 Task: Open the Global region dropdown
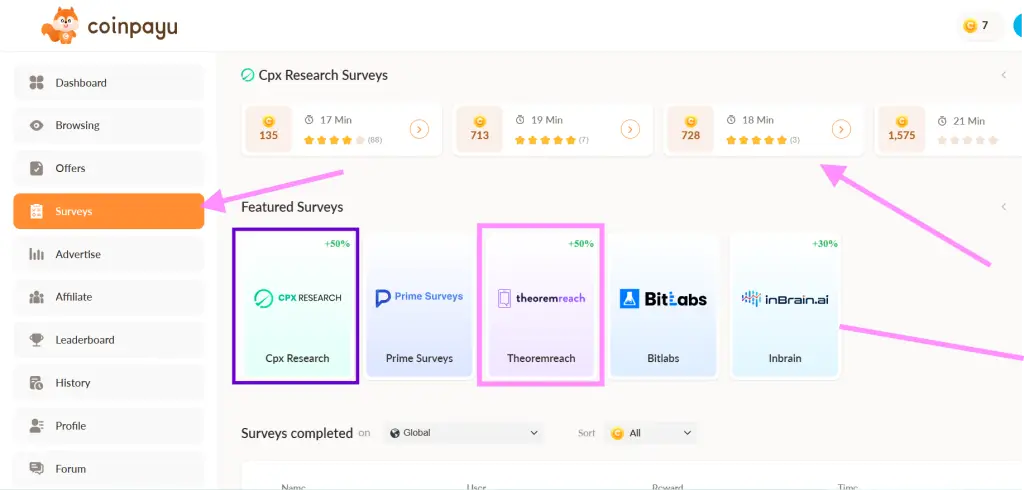(x=464, y=433)
